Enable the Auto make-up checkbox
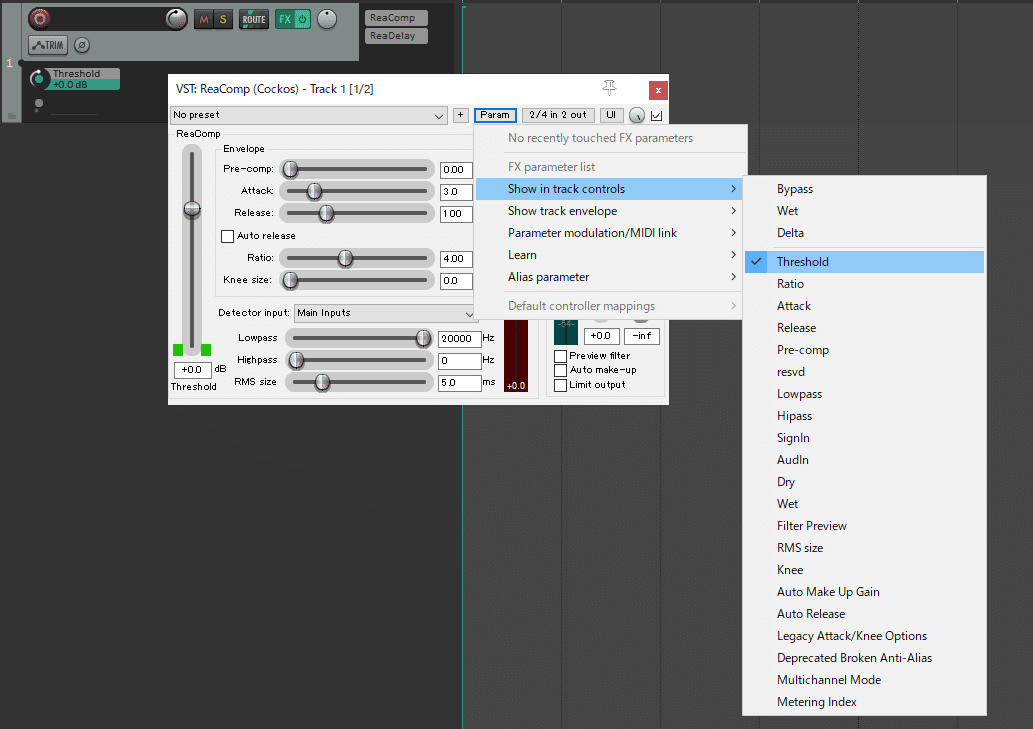The image size is (1033, 729). pos(561,371)
